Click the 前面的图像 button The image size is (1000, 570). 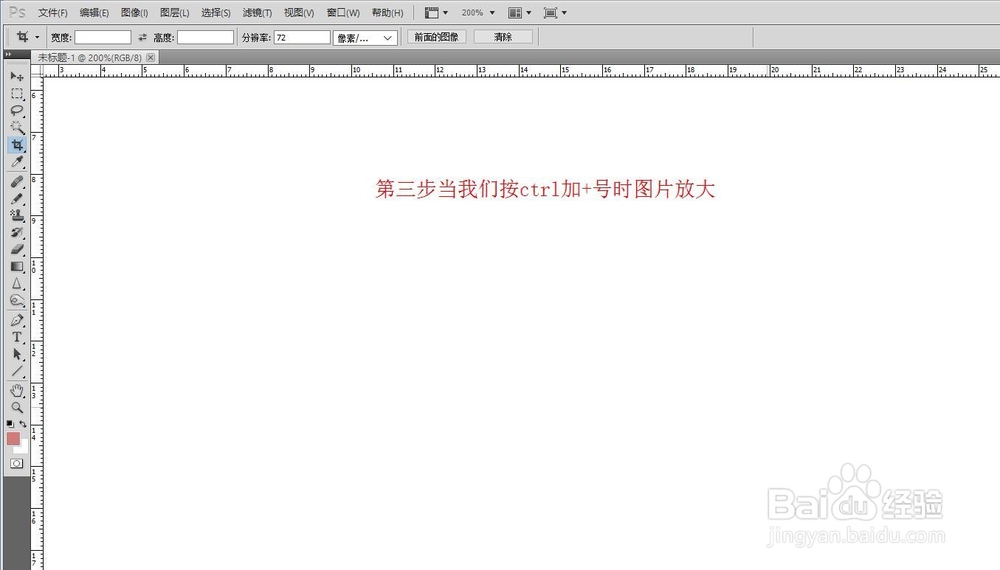pyautogui.click(x=436, y=38)
